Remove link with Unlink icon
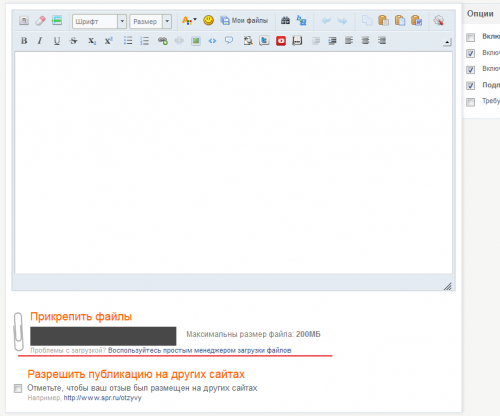Screen dimensions: 500x416 (x=179, y=41)
